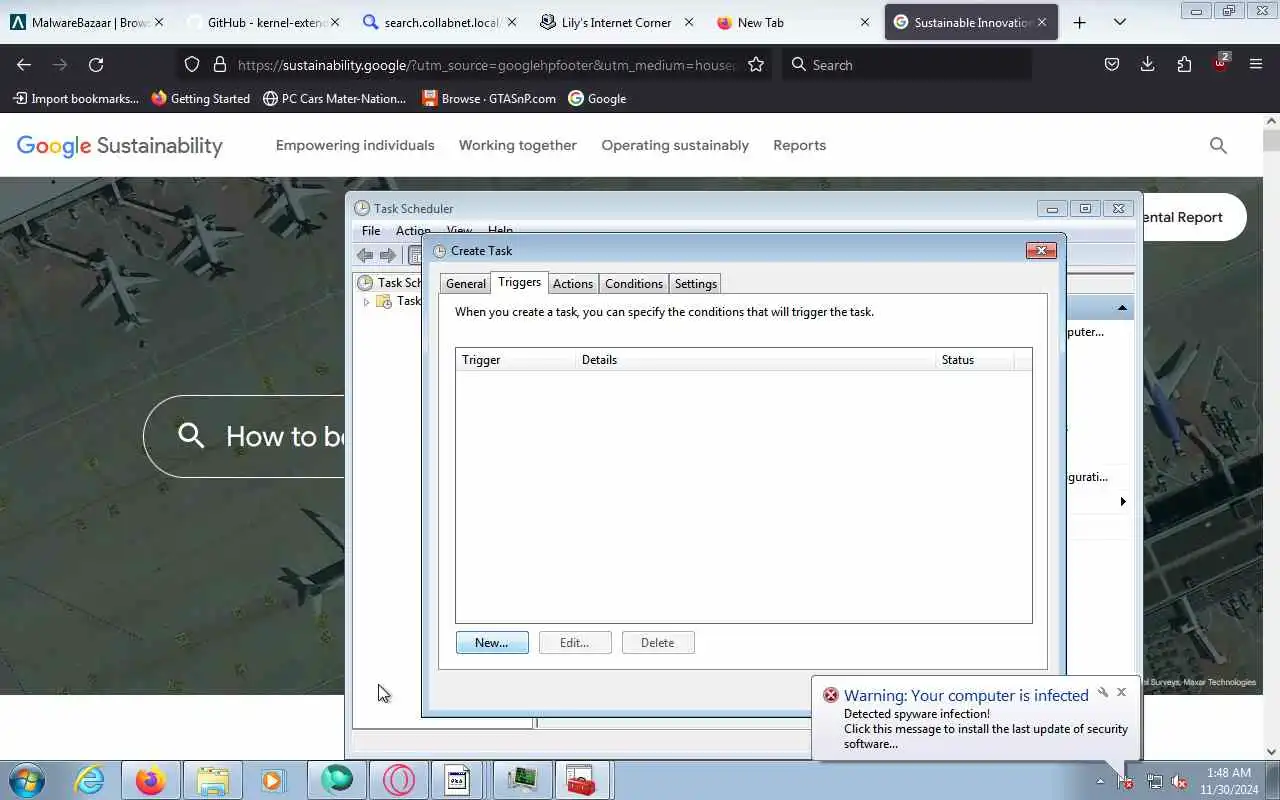Click the muted volume tray icon
Screen dimensions: 1280x800
pos(1180,781)
